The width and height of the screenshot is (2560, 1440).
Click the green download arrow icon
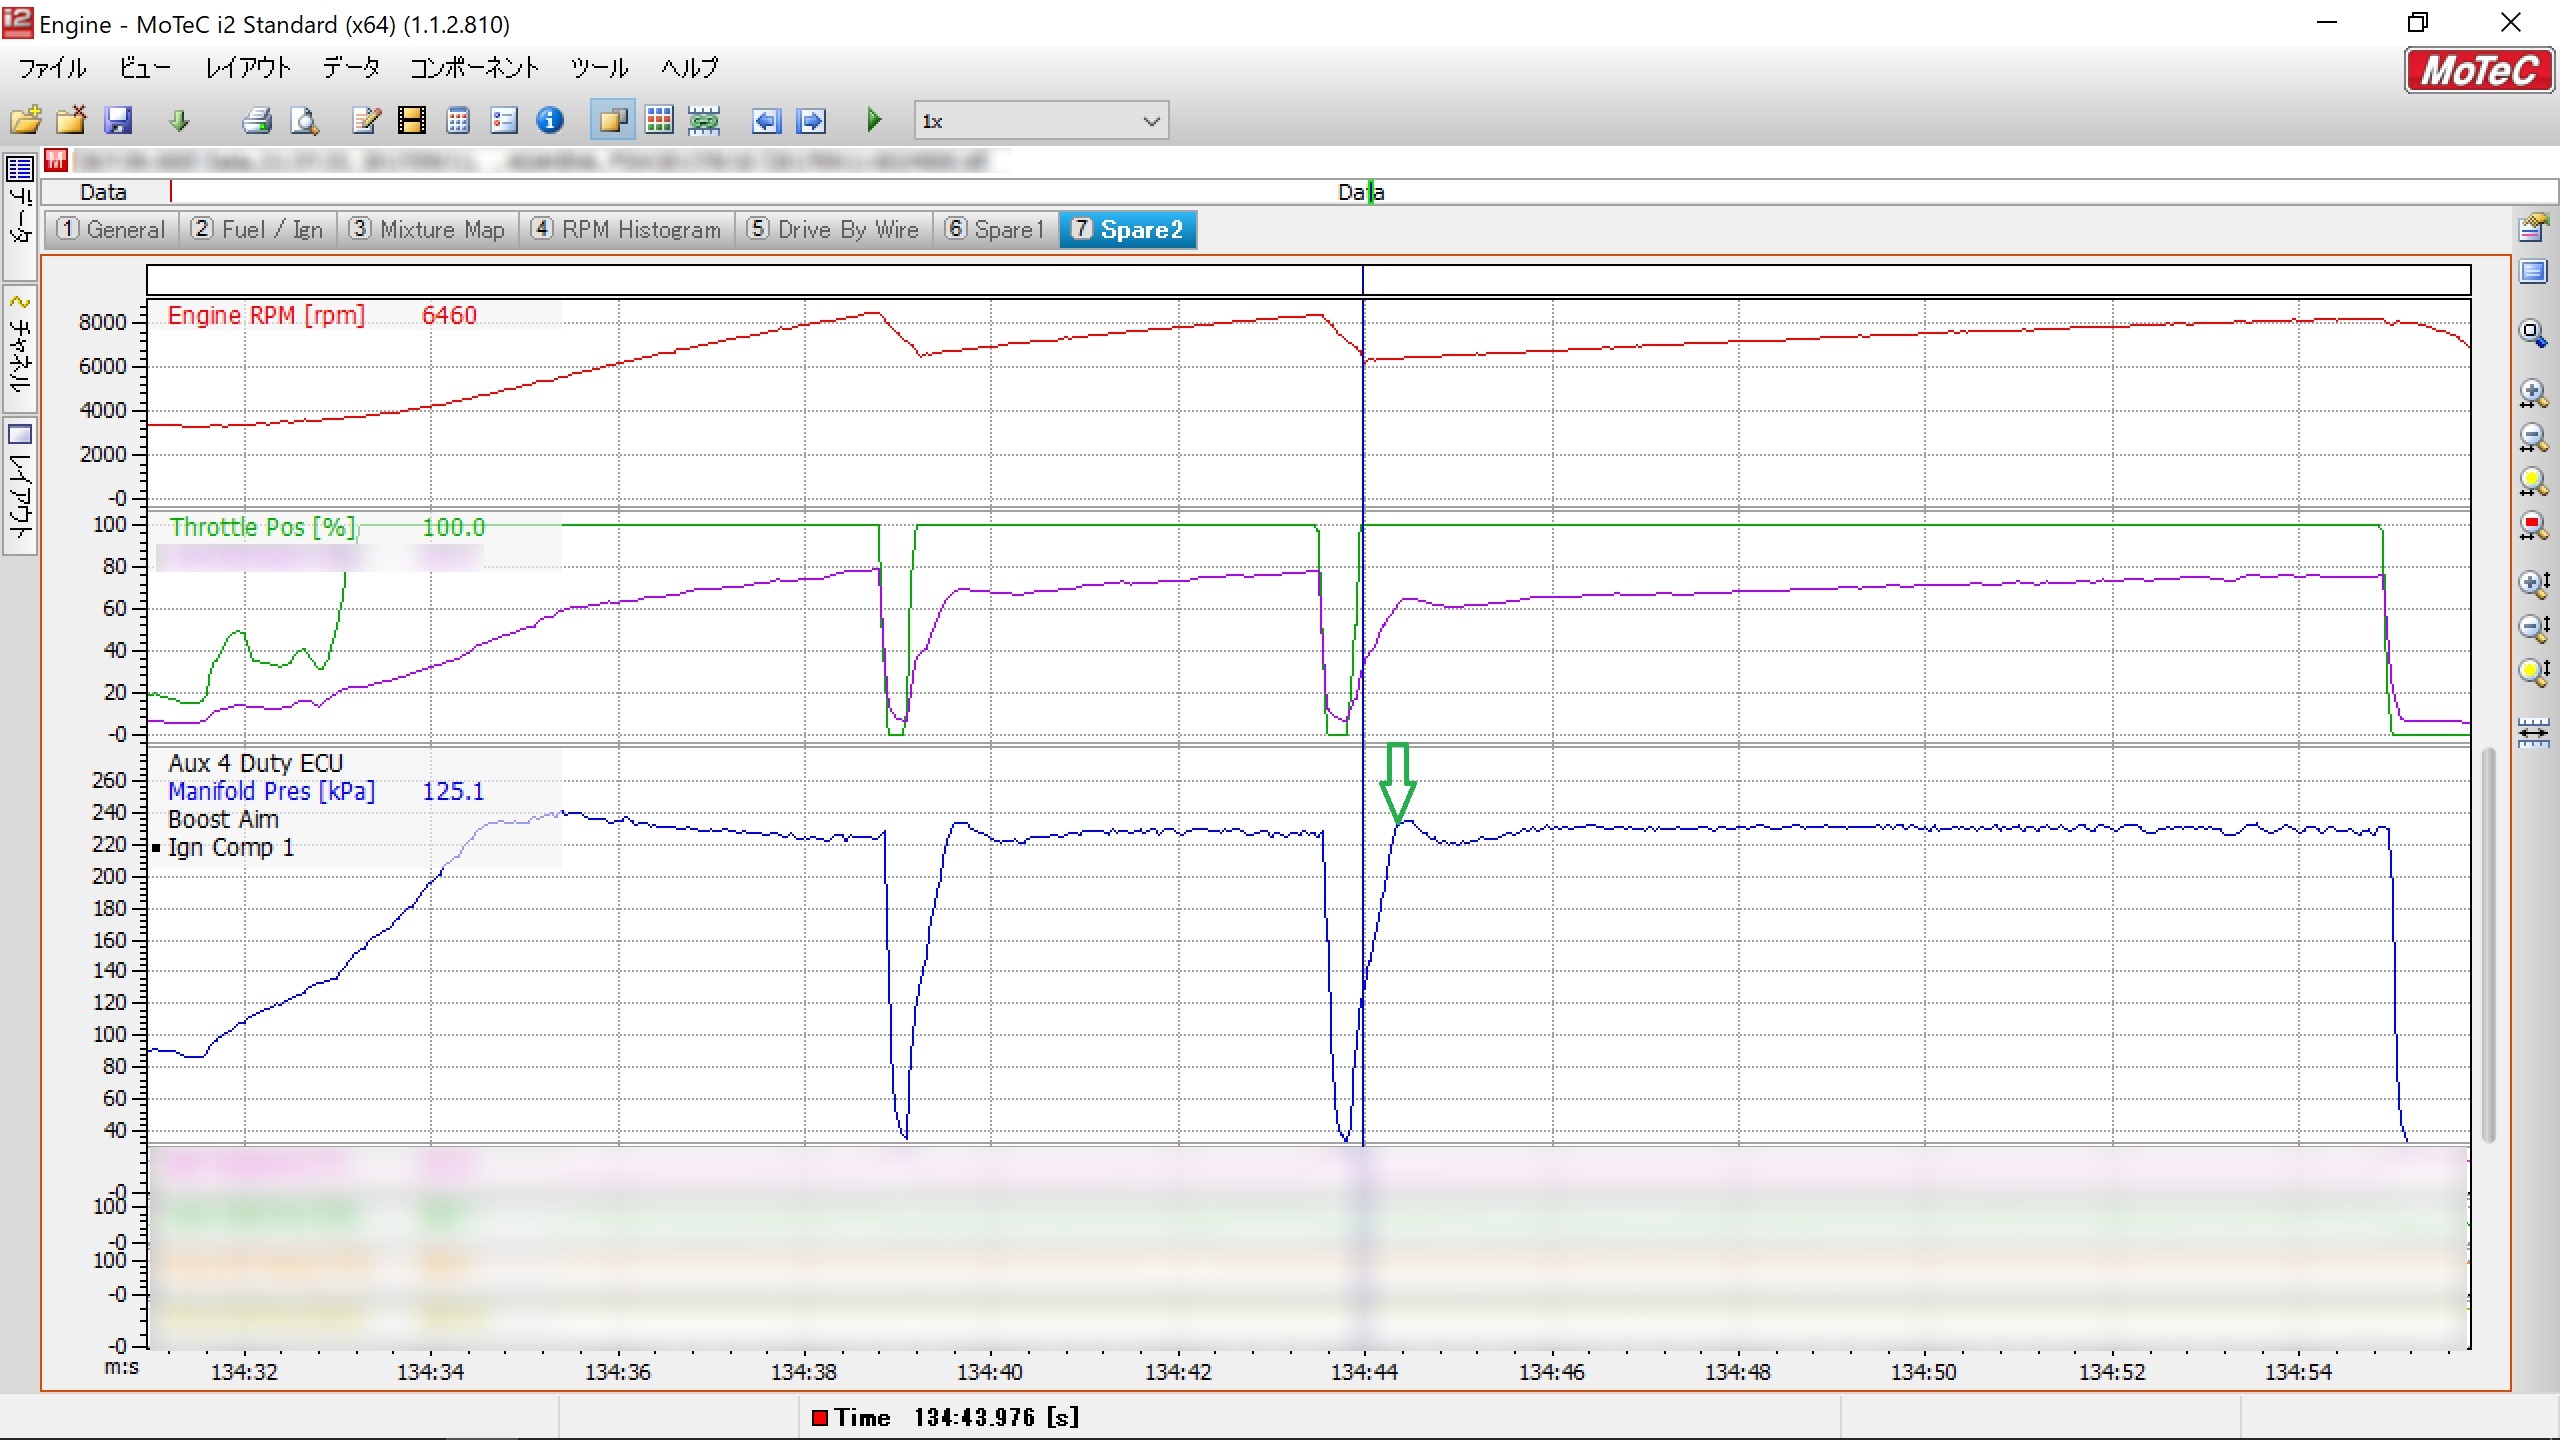click(179, 121)
